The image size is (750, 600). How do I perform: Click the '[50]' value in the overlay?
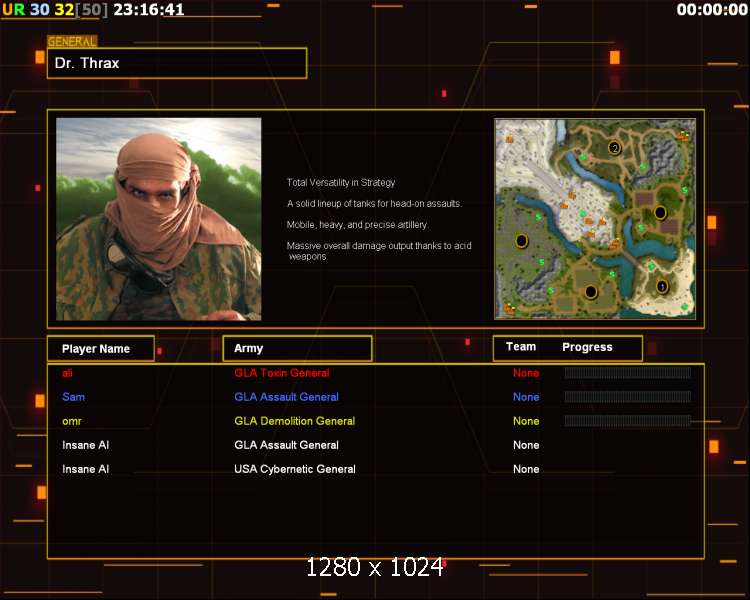[92, 10]
